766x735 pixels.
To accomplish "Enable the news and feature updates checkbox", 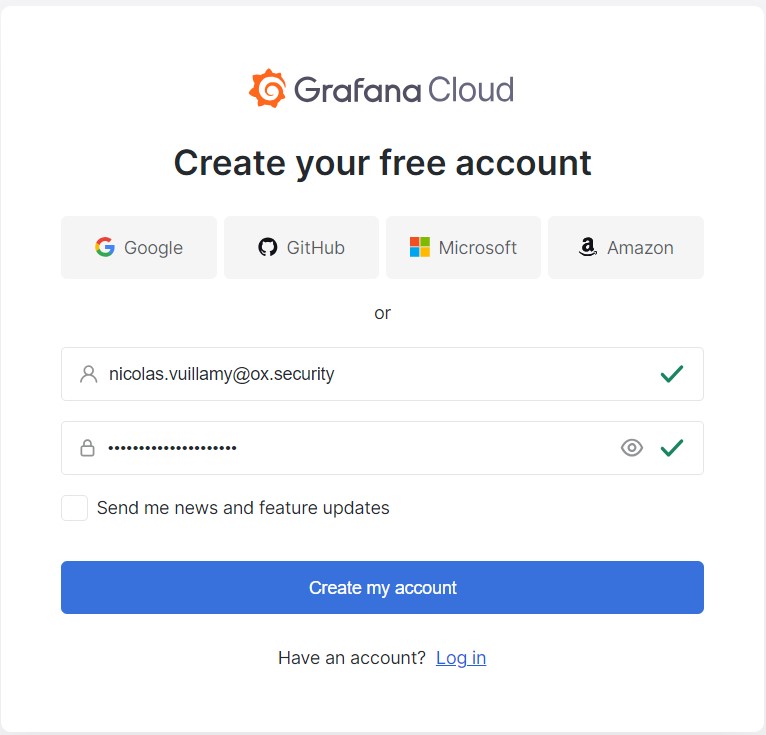I will point(74,508).
